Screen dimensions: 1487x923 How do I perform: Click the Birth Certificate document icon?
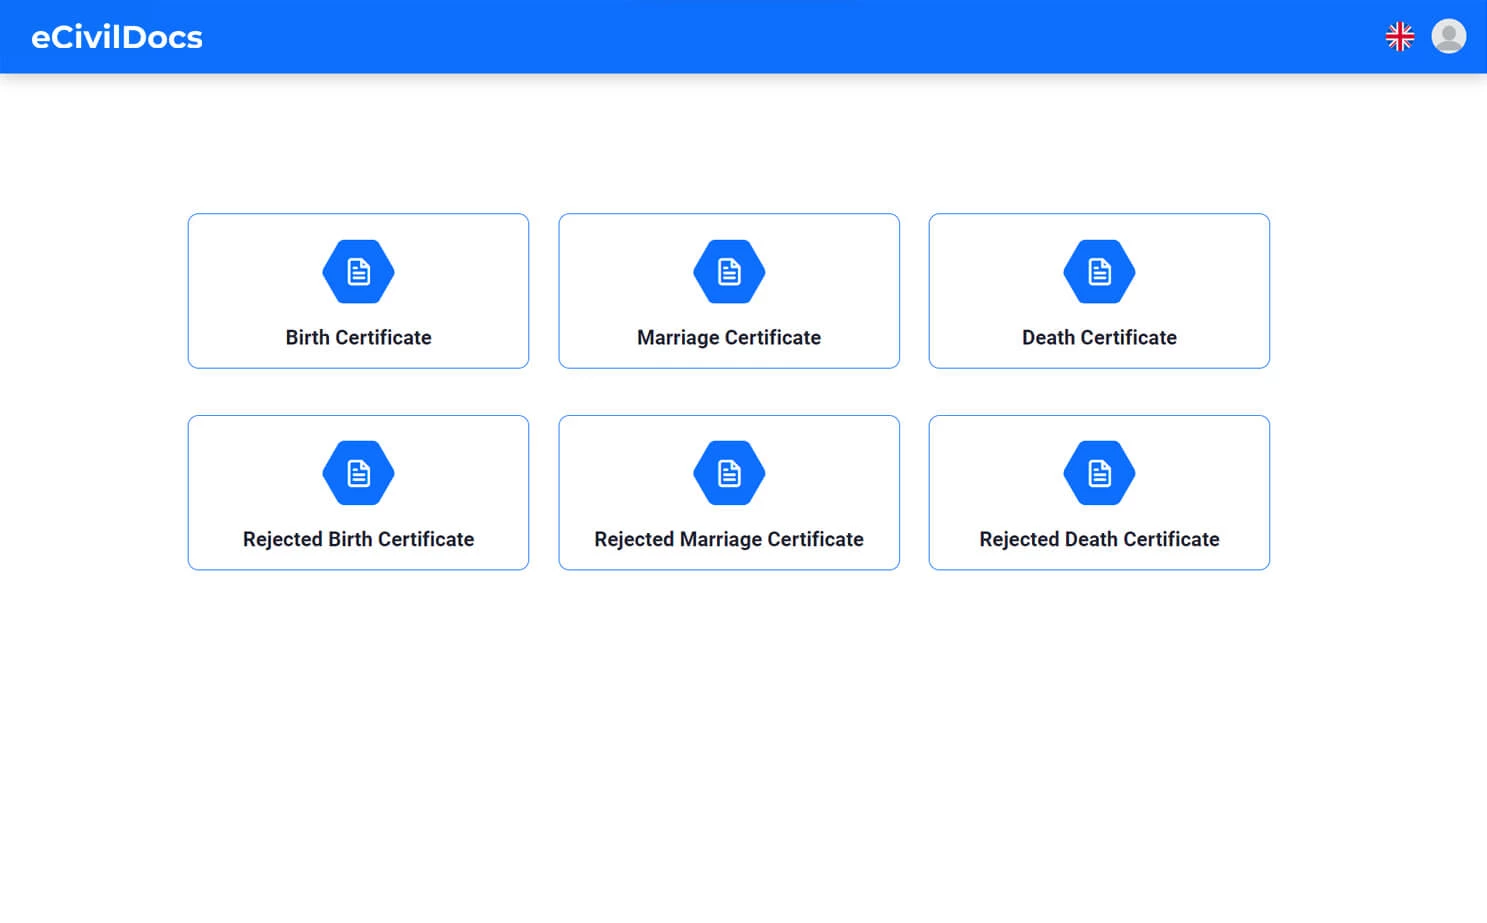tap(358, 271)
